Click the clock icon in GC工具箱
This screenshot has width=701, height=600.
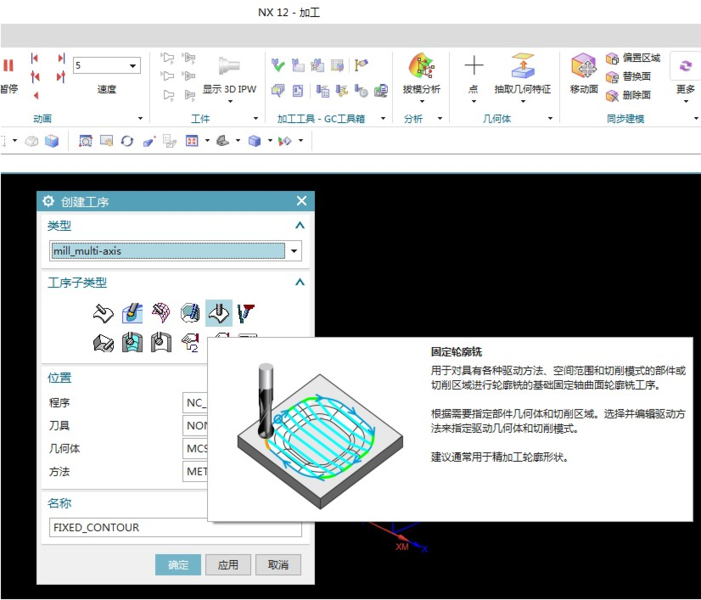click(x=361, y=91)
